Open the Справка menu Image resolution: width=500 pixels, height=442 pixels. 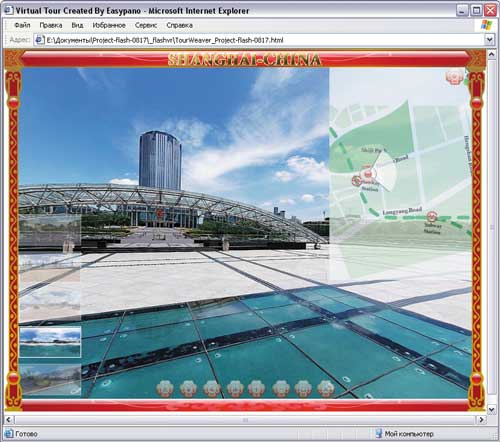pos(179,25)
